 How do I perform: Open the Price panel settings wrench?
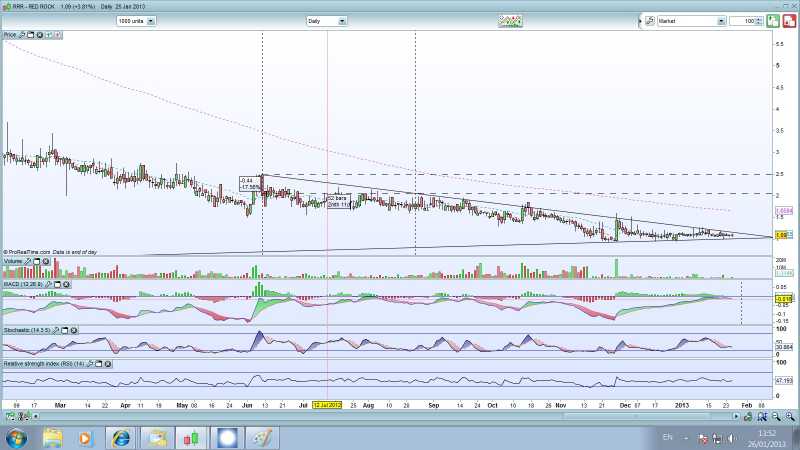click(x=23, y=35)
